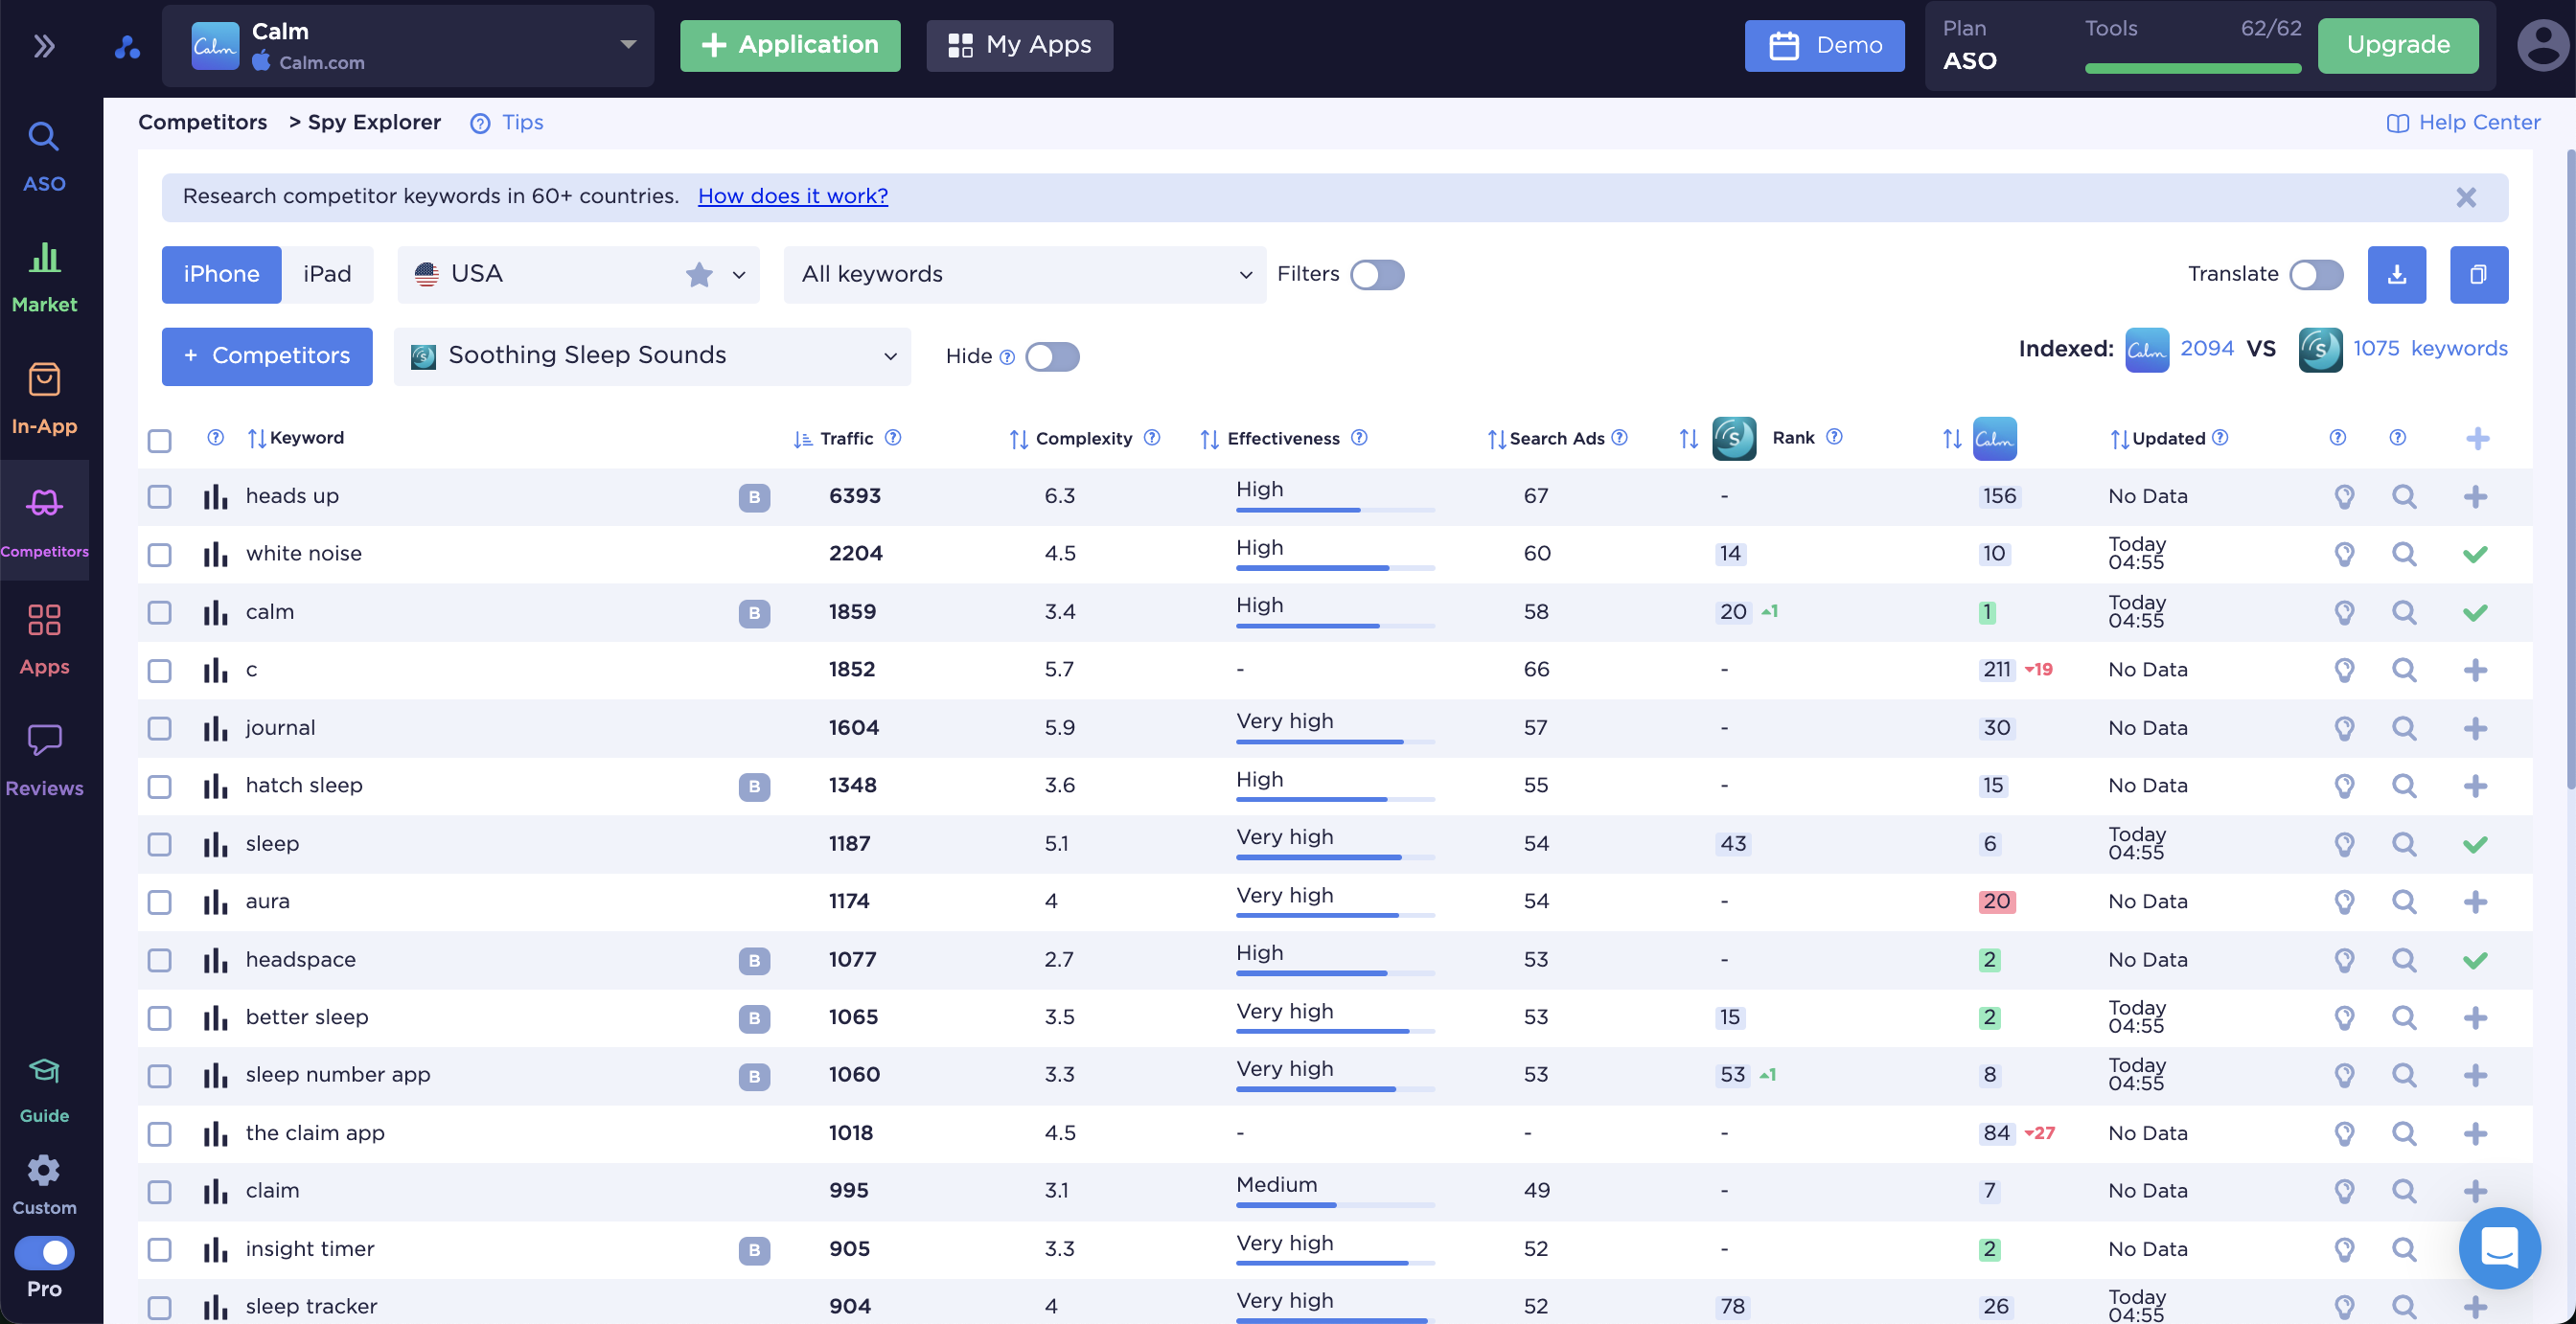2576x1324 pixels.
Task: Click the effectiveness bar for heads up
Action: [x=1335, y=510]
